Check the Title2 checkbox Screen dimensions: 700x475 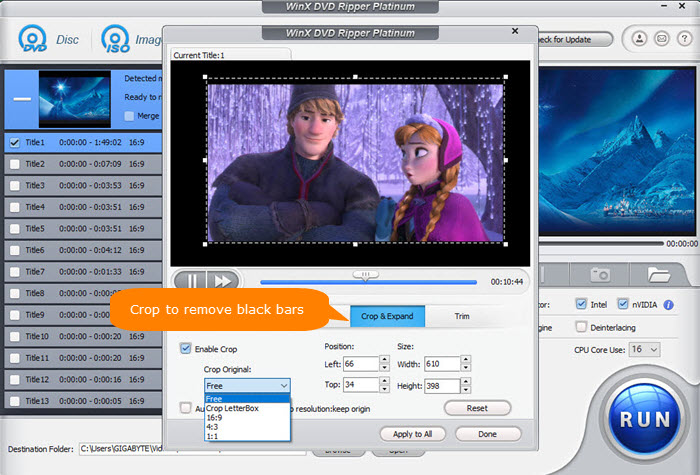tap(15, 164)
